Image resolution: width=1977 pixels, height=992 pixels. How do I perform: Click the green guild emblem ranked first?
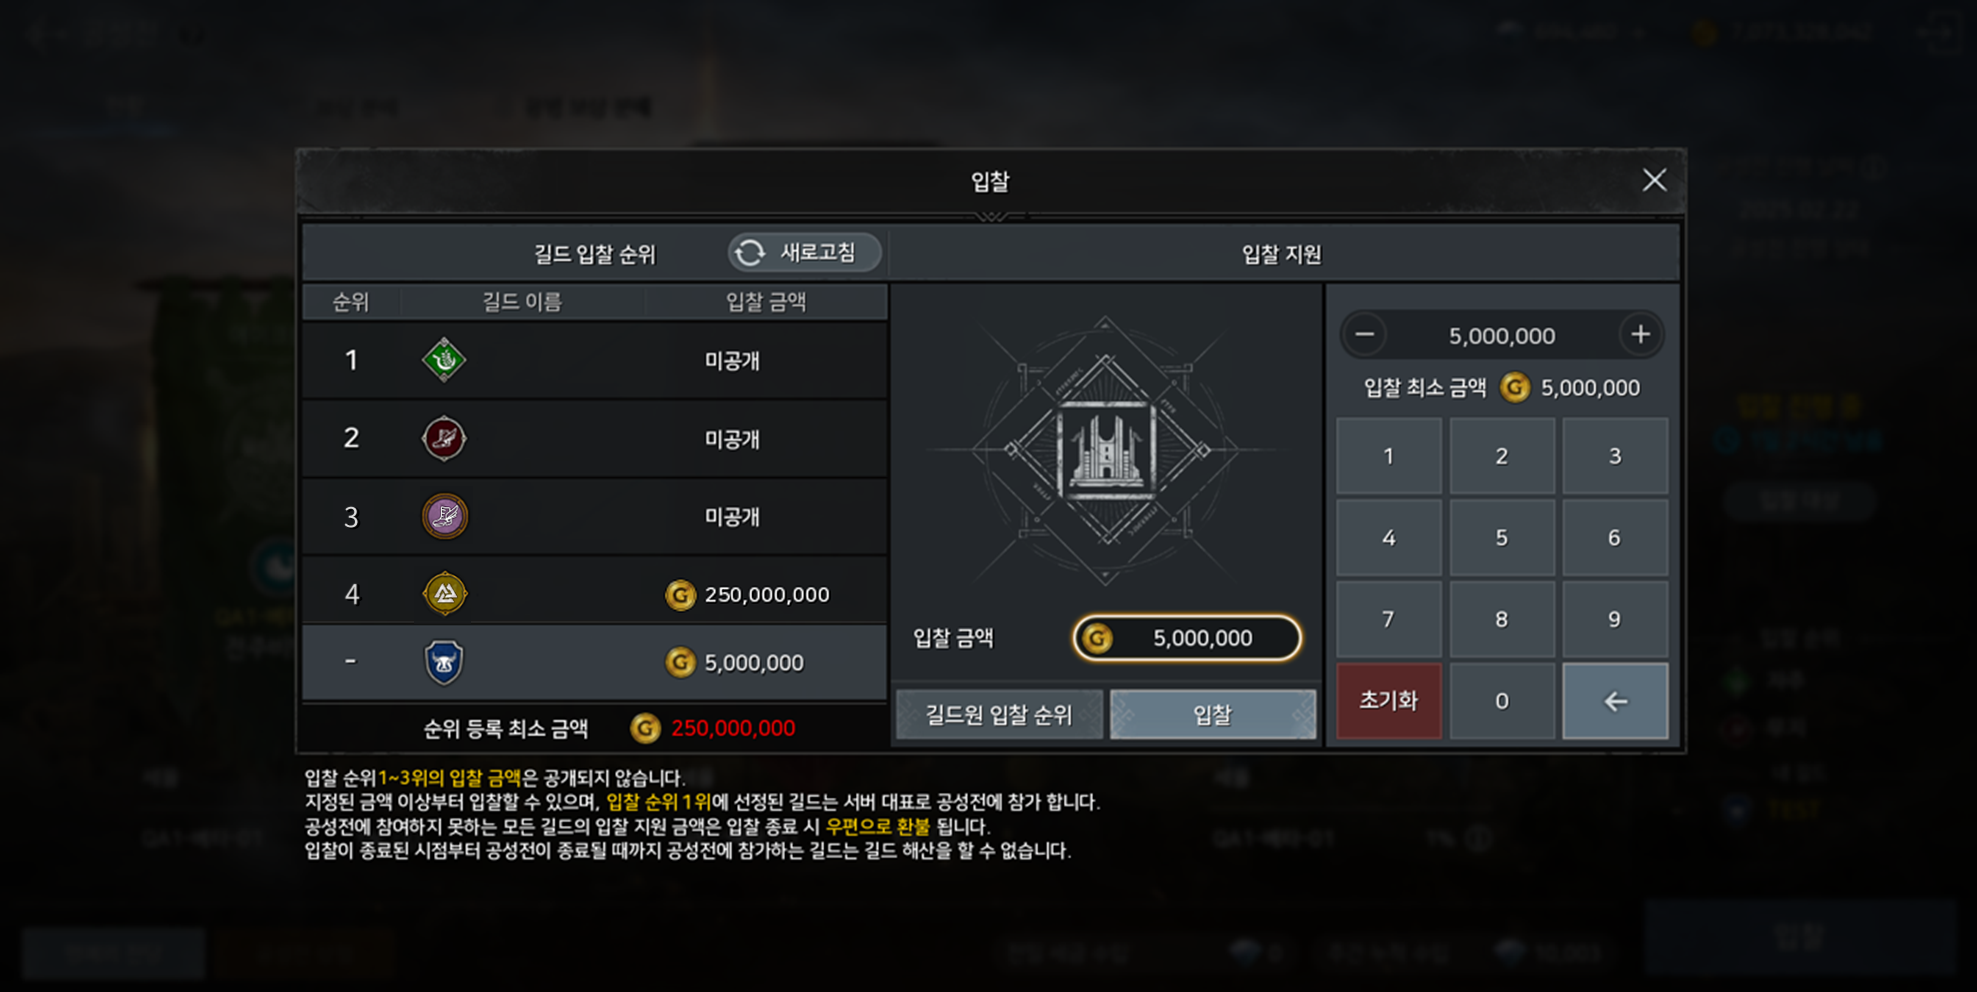click(444, 360)
